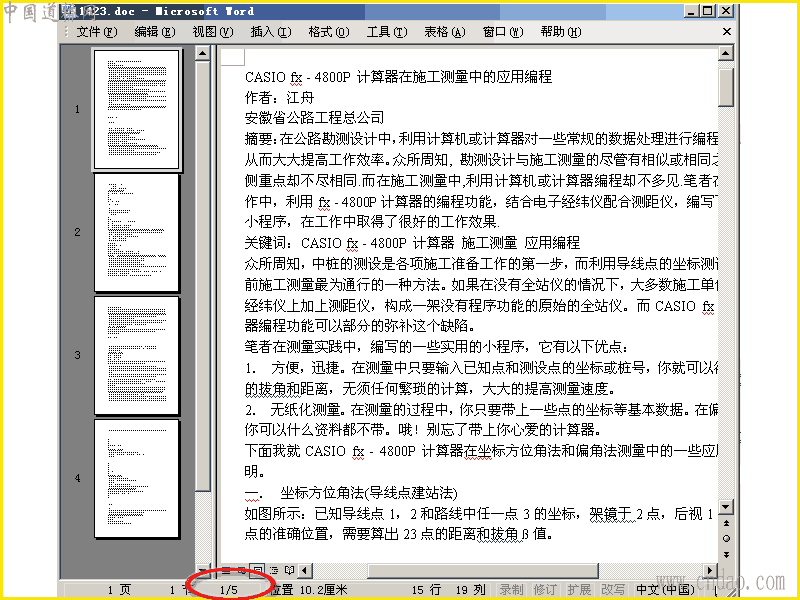The width and height of the screenshot is (800, 600).
Task: Click document vertical scrollbar thumb
Action: click(726, 87)
